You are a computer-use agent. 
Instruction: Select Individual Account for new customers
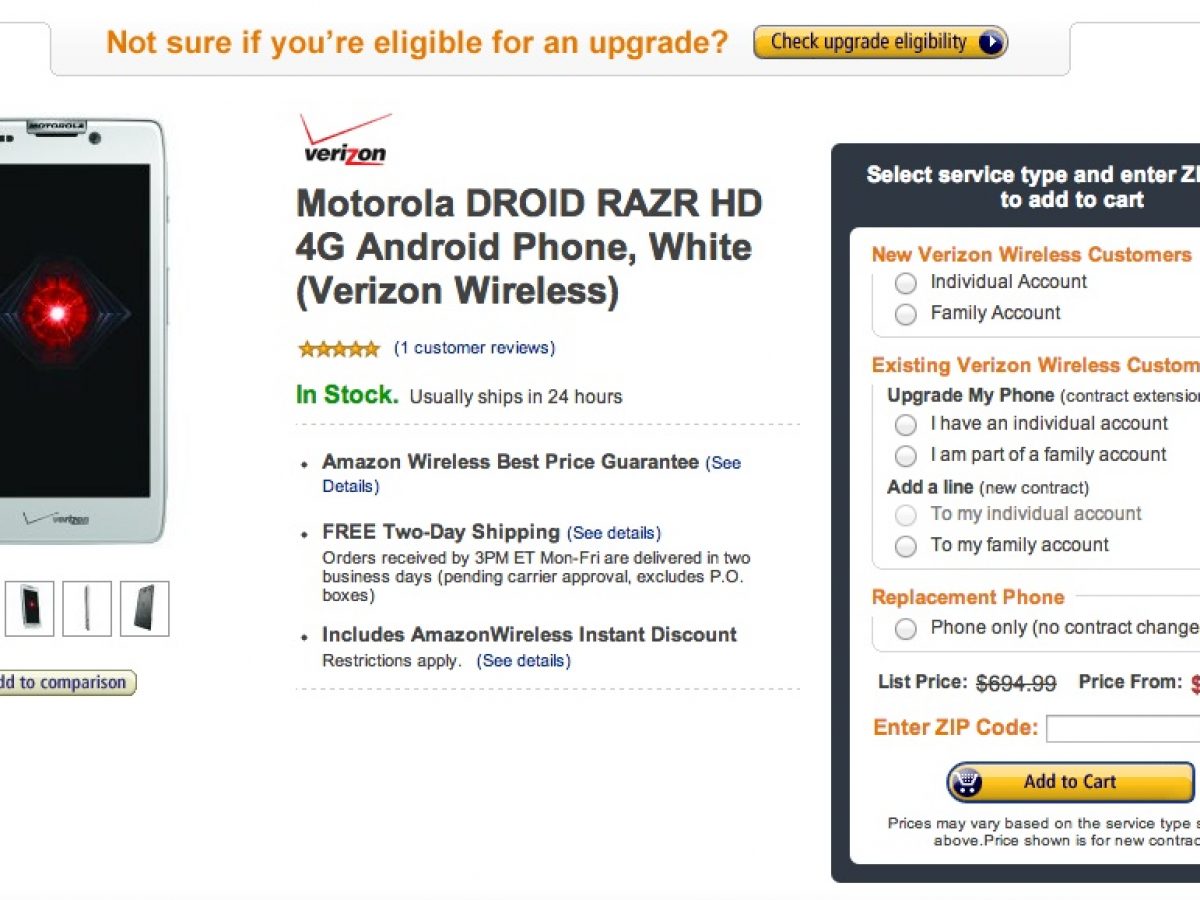pos(906,283)
